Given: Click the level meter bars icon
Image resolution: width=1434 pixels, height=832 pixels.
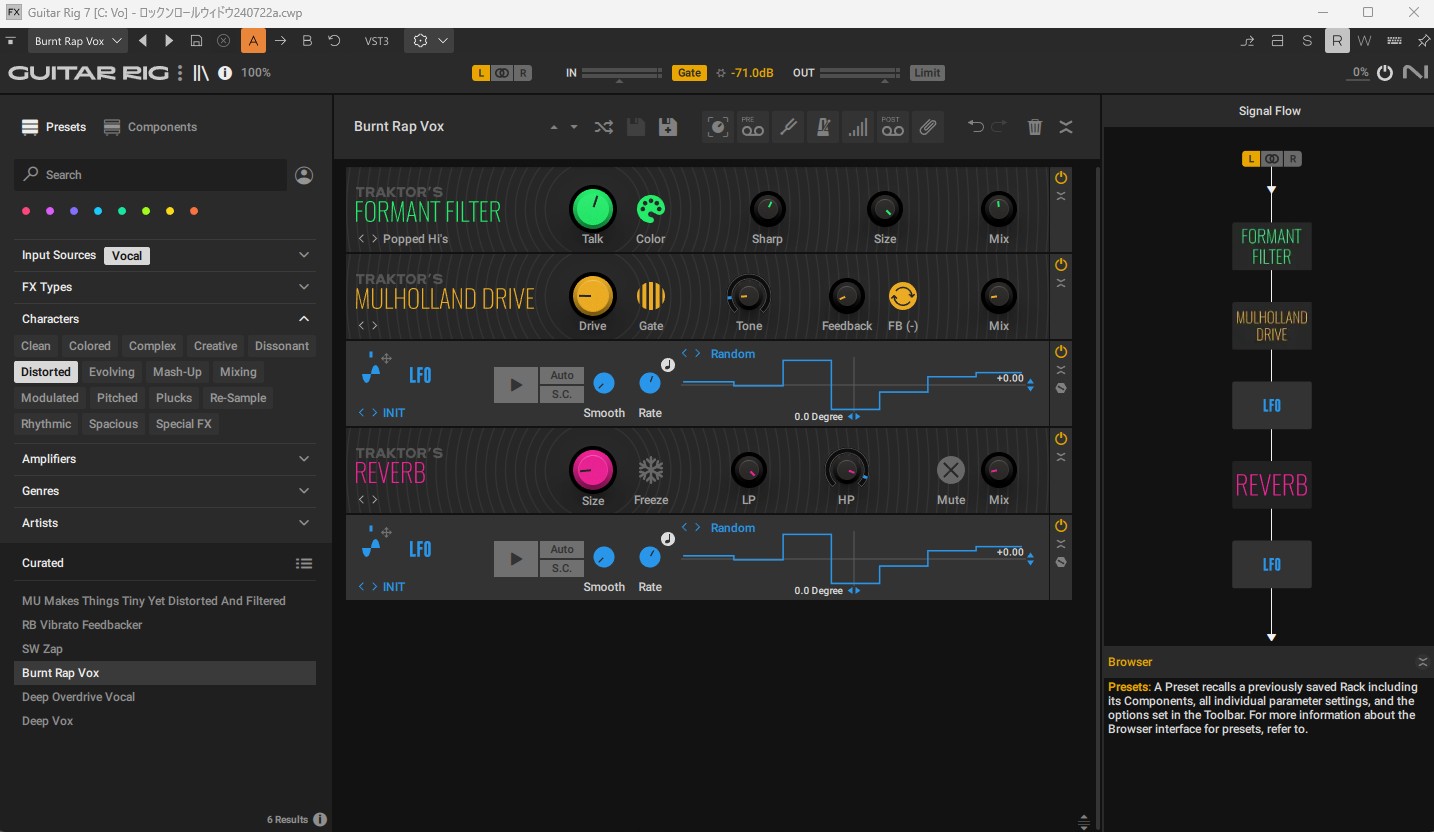Looking at the screenshot, I should 858,127.
